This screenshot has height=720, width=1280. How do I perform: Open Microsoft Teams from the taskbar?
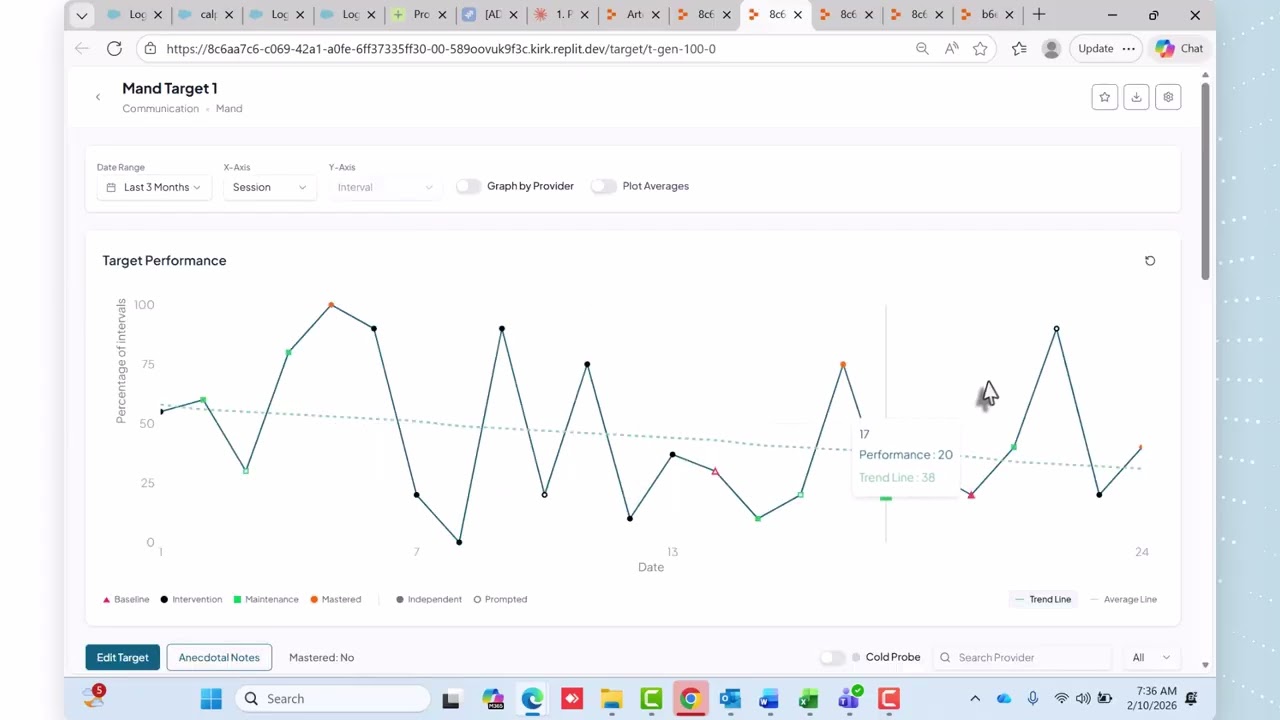849,699
